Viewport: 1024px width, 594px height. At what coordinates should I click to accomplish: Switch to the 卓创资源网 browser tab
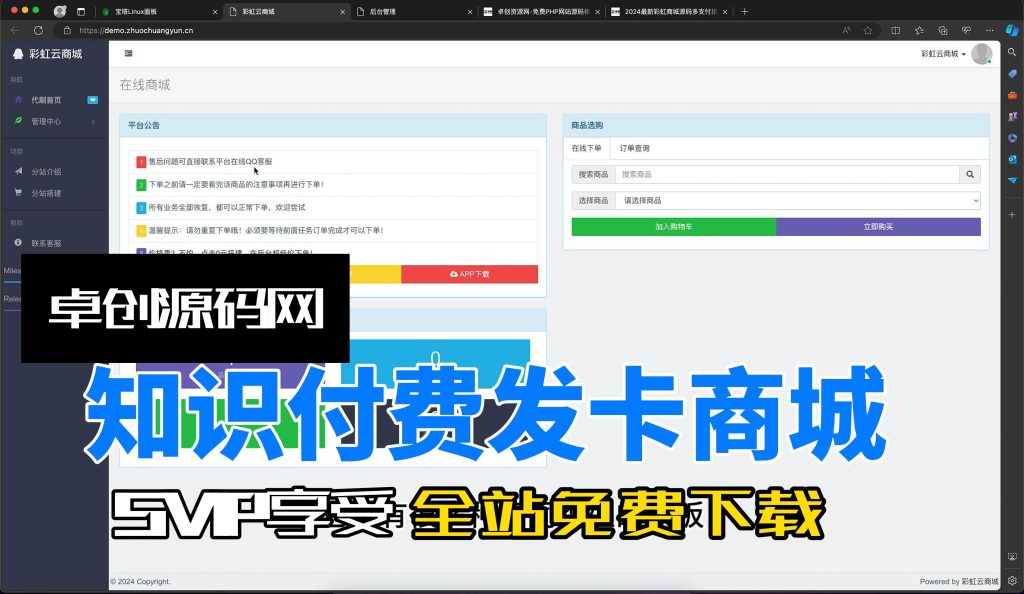[539, 12]
